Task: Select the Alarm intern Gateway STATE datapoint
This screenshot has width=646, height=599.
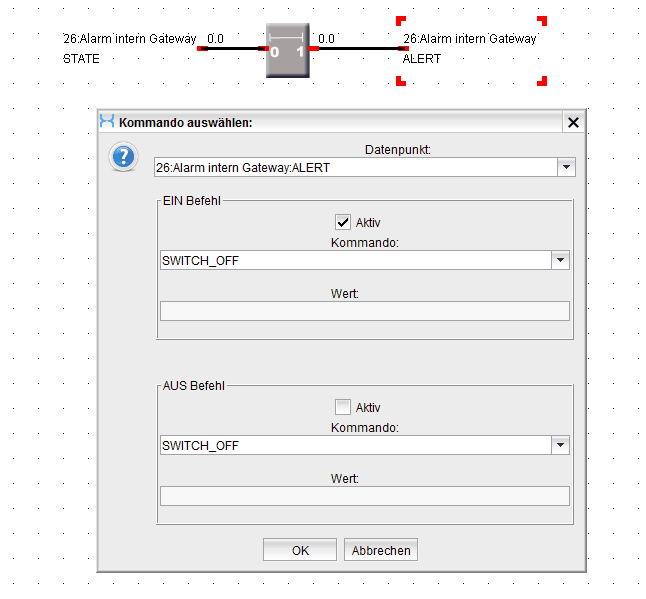Action: pos(129,48)
